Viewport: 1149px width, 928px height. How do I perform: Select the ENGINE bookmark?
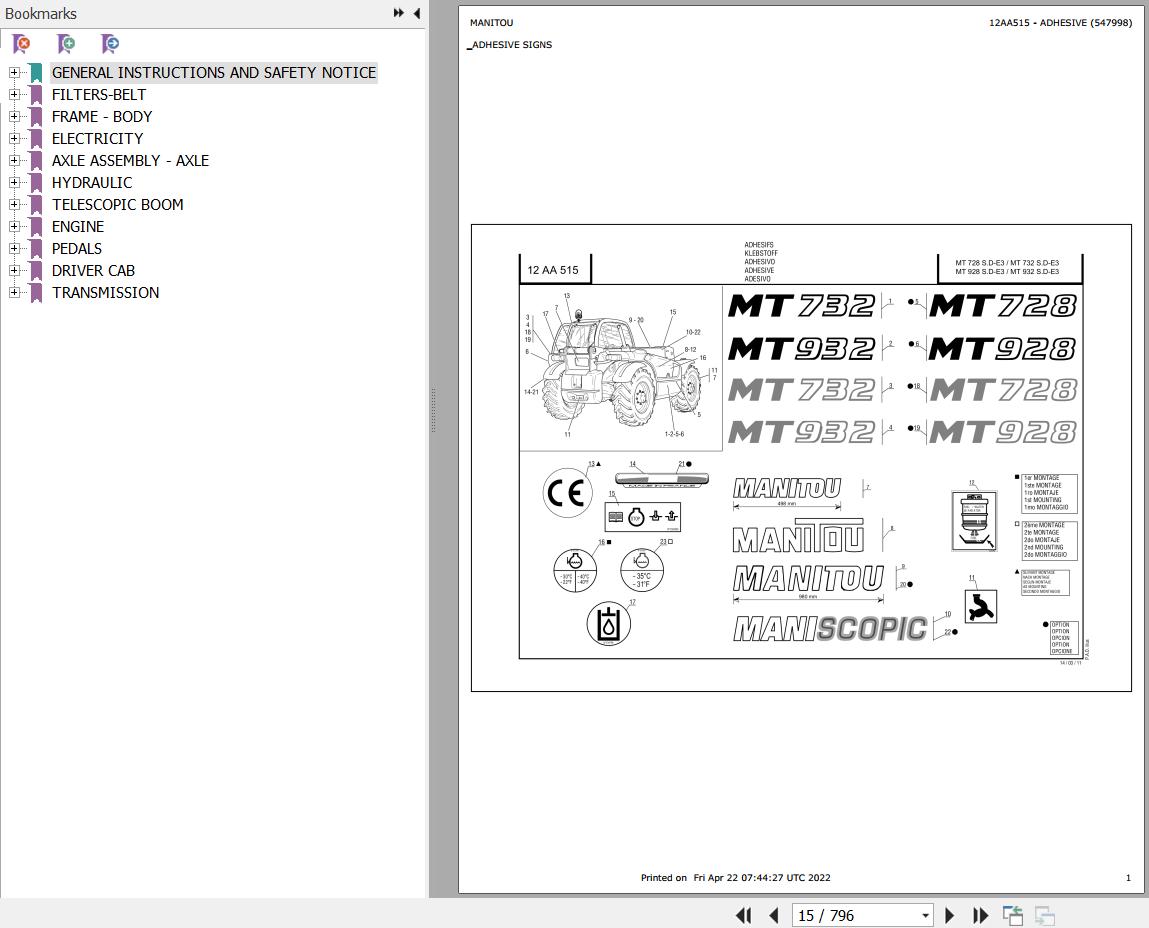[x=78, y=227]
